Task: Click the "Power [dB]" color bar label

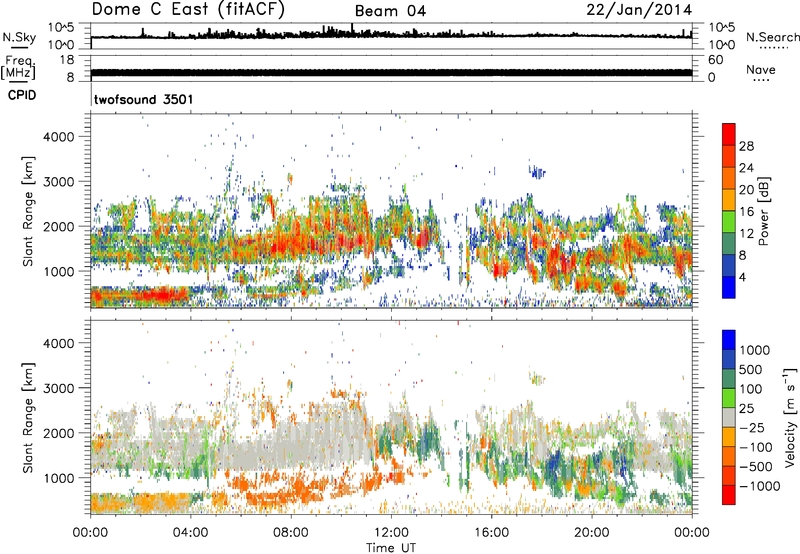Action: point(763,211)
